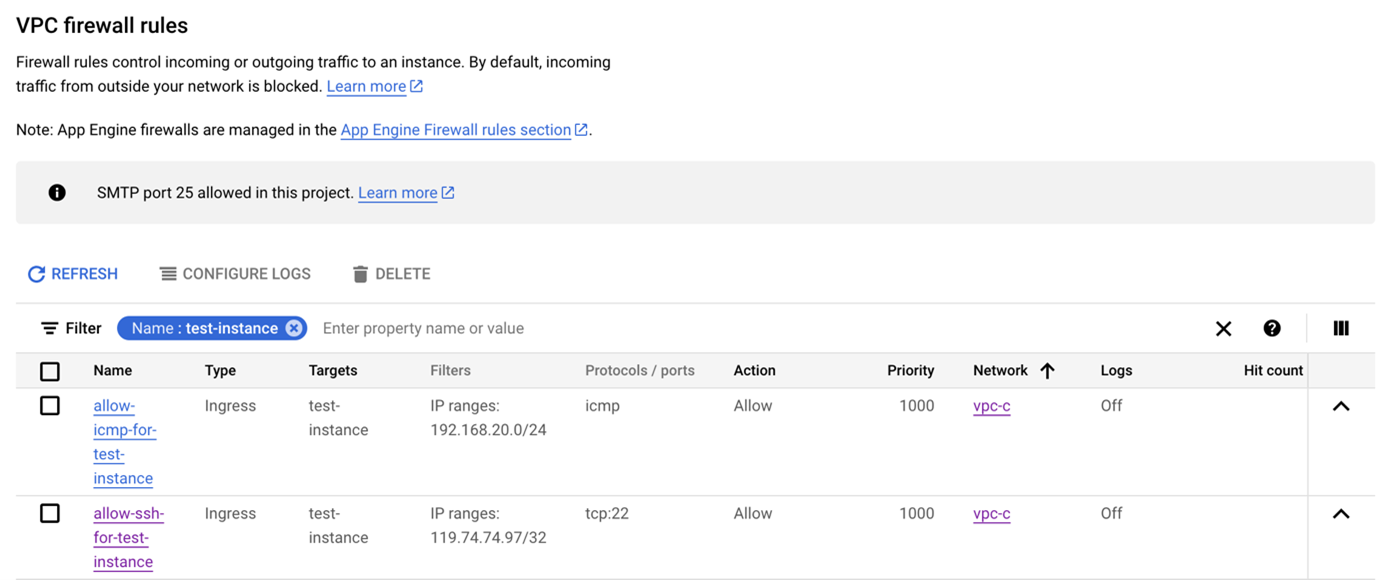Open the App Engine Firewall rules section link
This screenshot has width=1379, height=580.
pos(456,130)
